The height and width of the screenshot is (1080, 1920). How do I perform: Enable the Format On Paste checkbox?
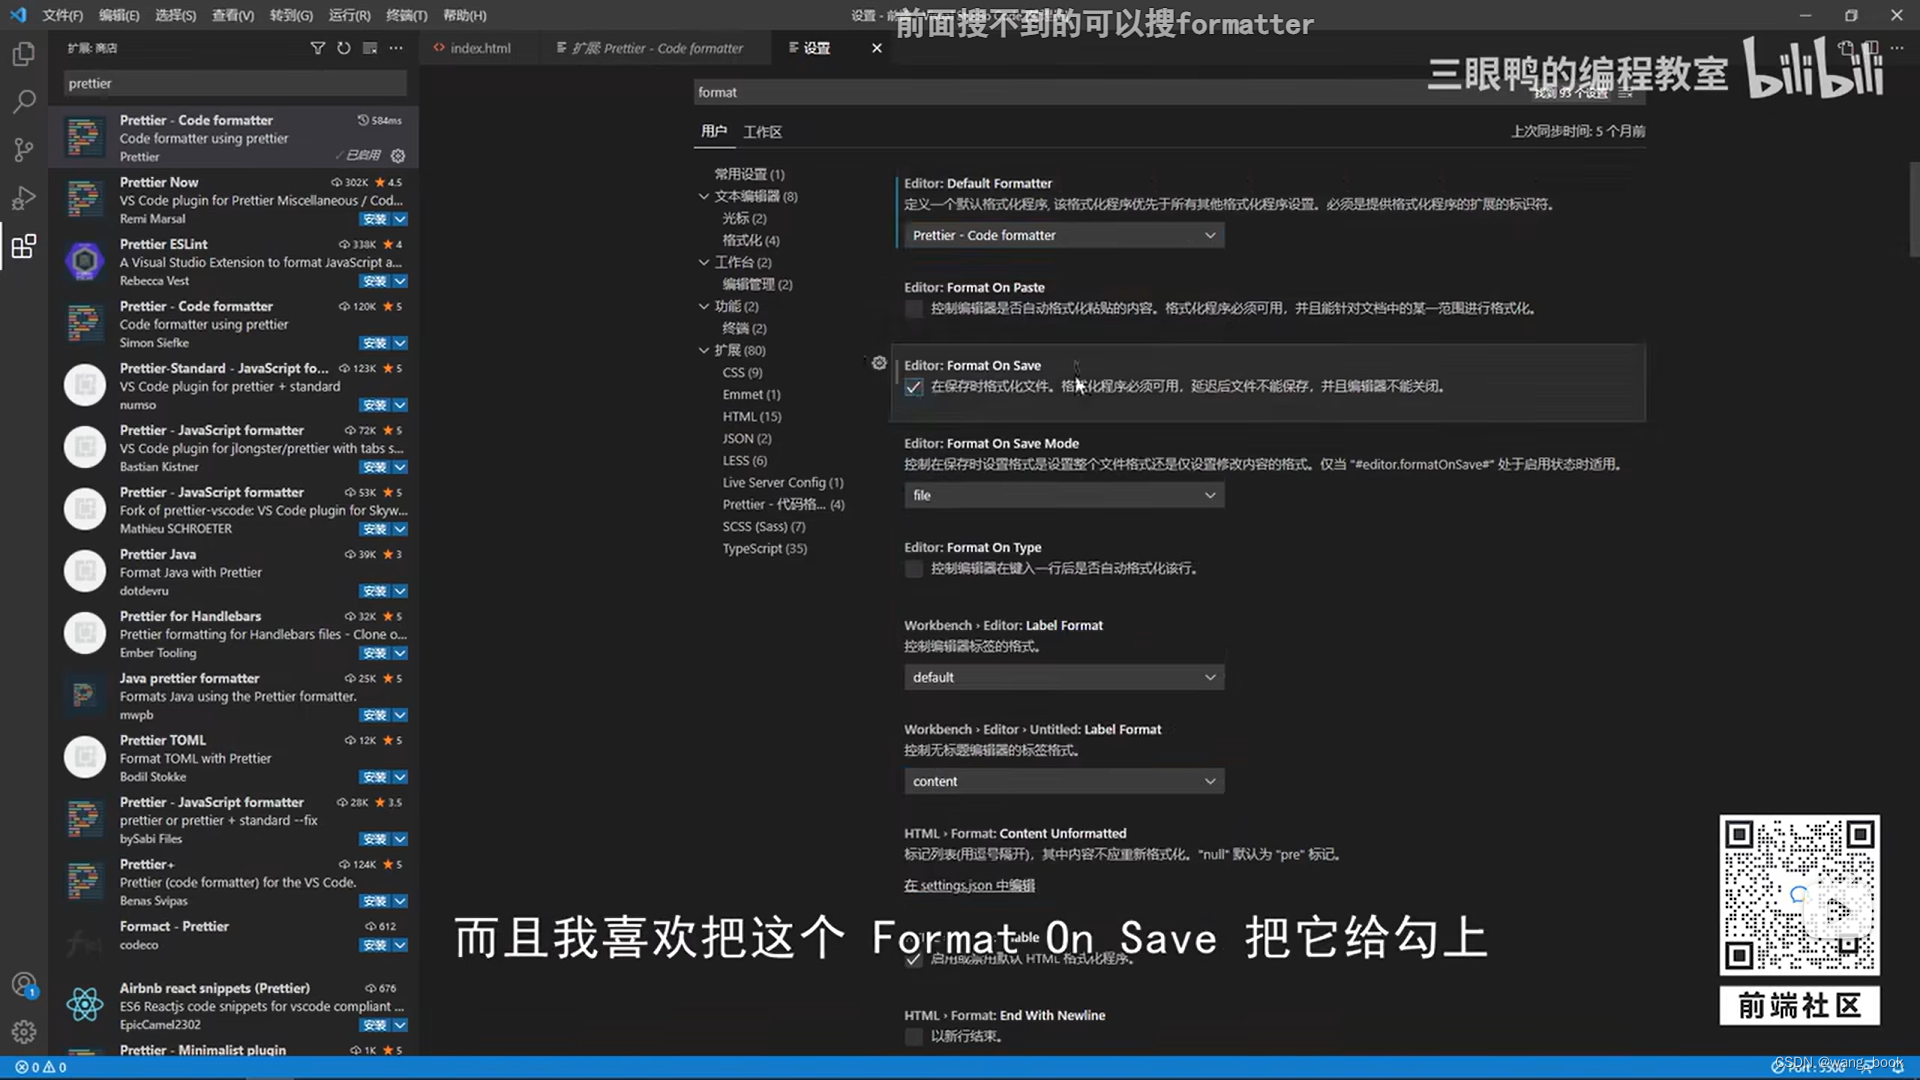(913, 309)
